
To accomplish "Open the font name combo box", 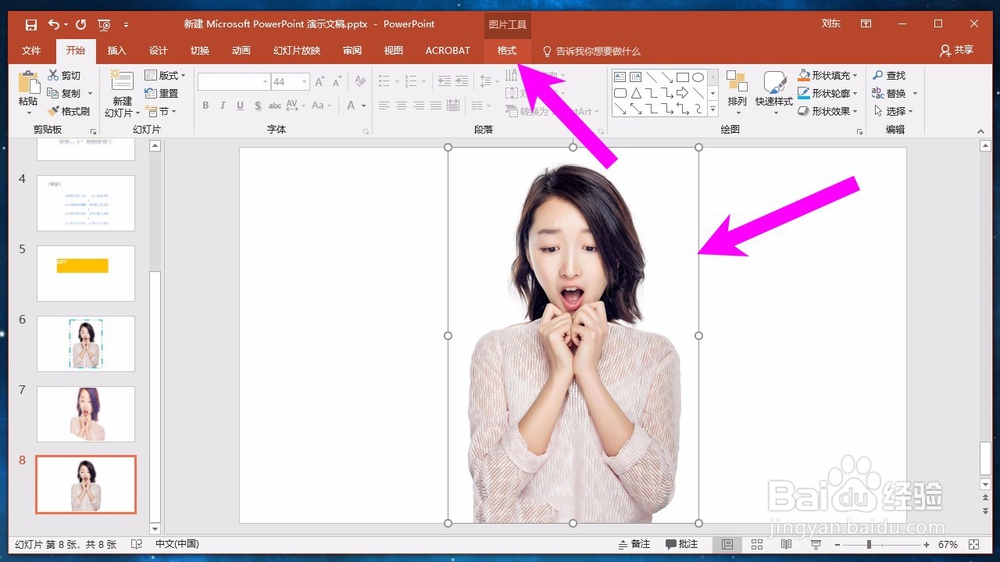I will click(x=233, y=82).
